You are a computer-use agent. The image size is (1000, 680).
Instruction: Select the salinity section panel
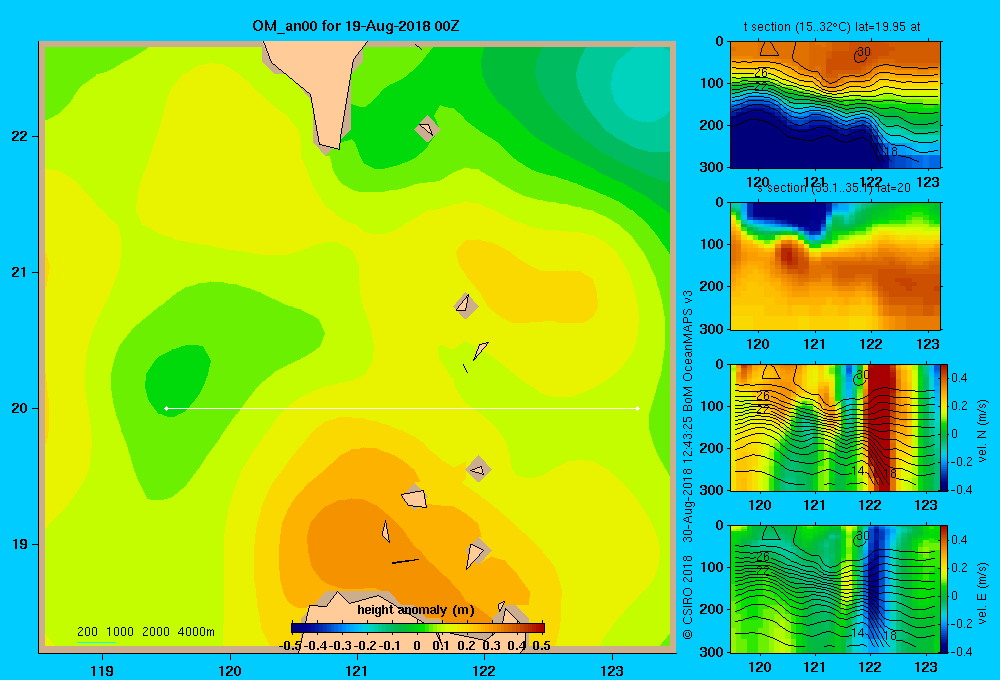coord(835,266)
